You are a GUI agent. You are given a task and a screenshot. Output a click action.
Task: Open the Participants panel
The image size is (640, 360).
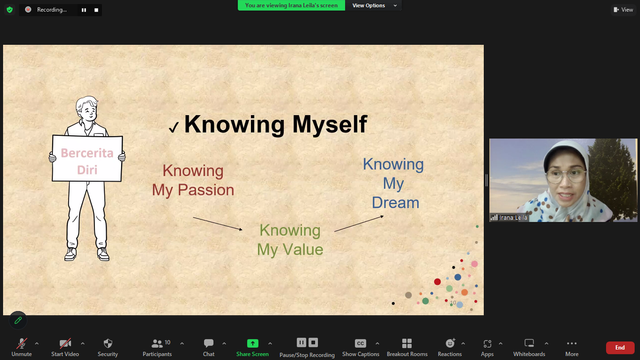[158, 347]
